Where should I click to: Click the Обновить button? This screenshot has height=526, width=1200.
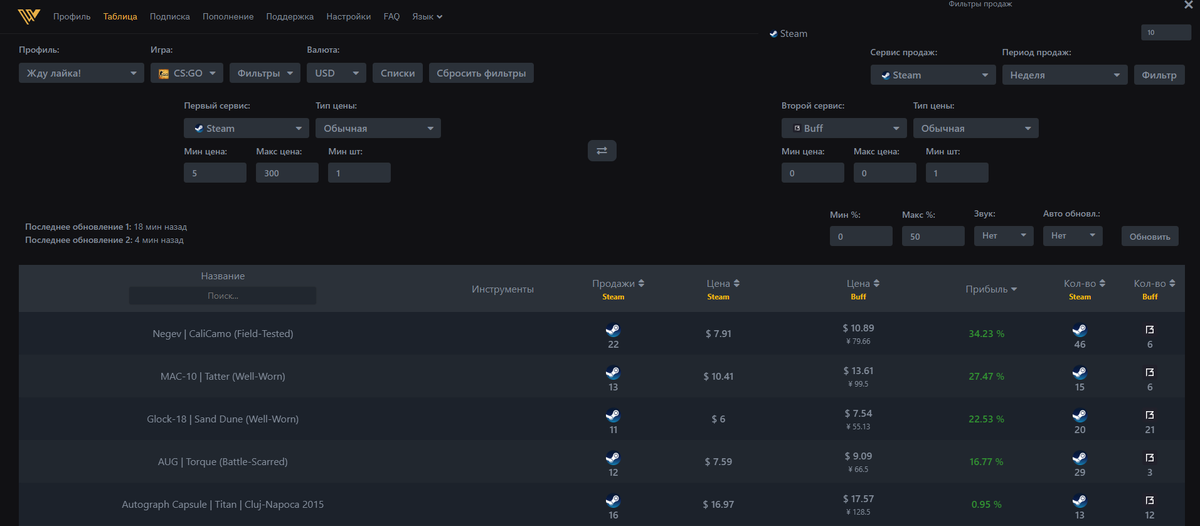click(1150, 236)
